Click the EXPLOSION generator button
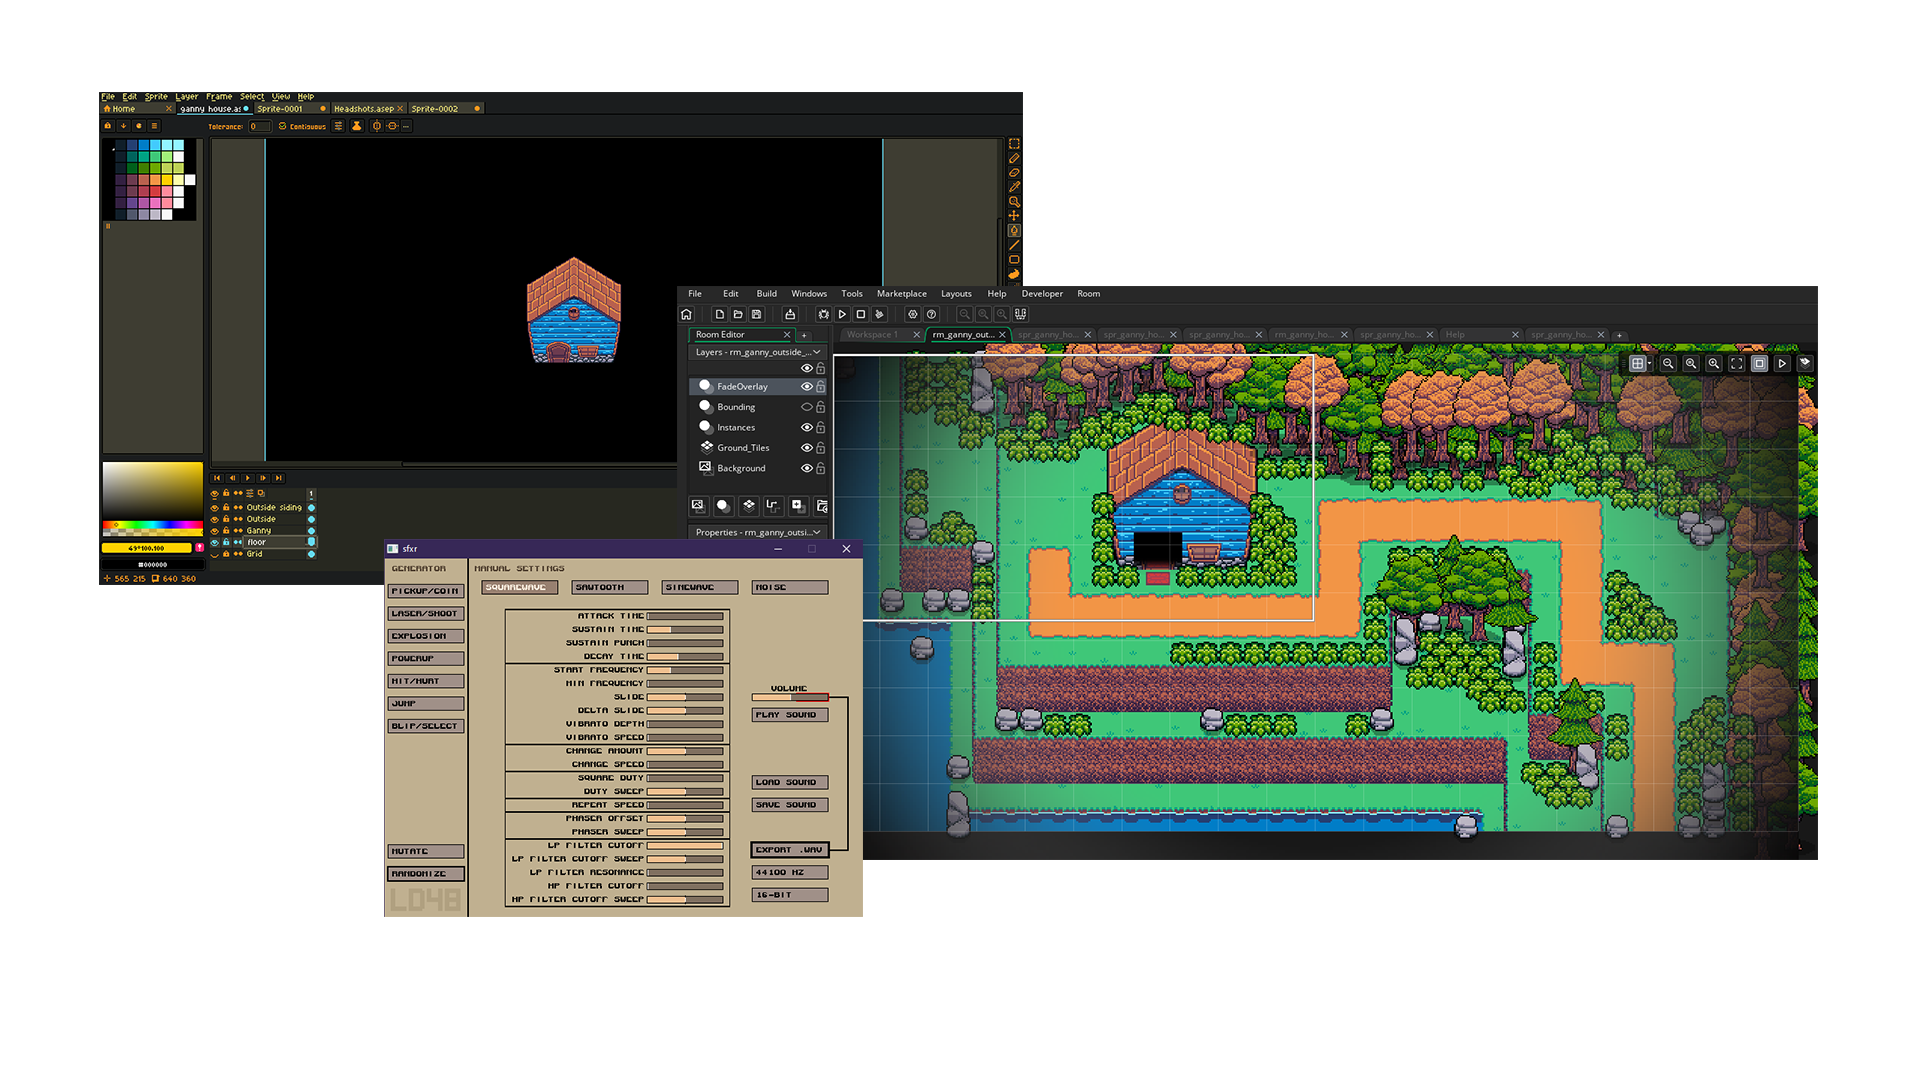Screen dimensions: 1920x1080 pyautogui.click(x=425, y=636)
